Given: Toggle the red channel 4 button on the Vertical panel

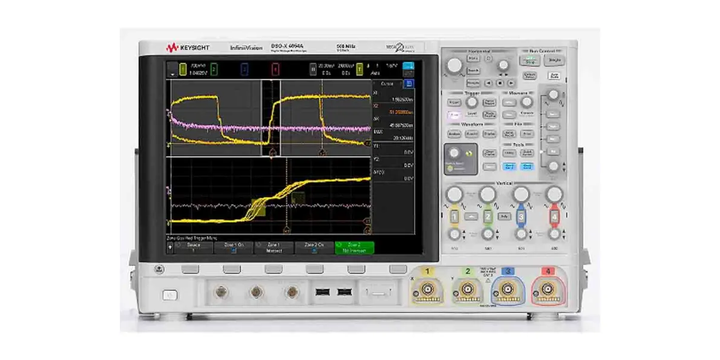Looking at the screenshot, I should click(554, 216).
